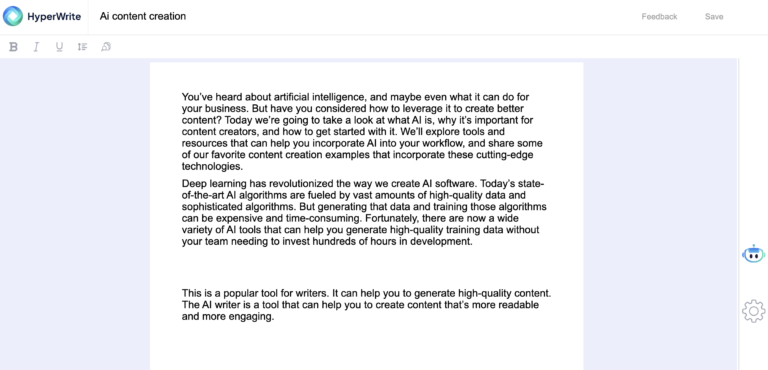The image size is (768, 370).
Task: Click the blank gap between second and third paragraphs
Action: [366, 268]
